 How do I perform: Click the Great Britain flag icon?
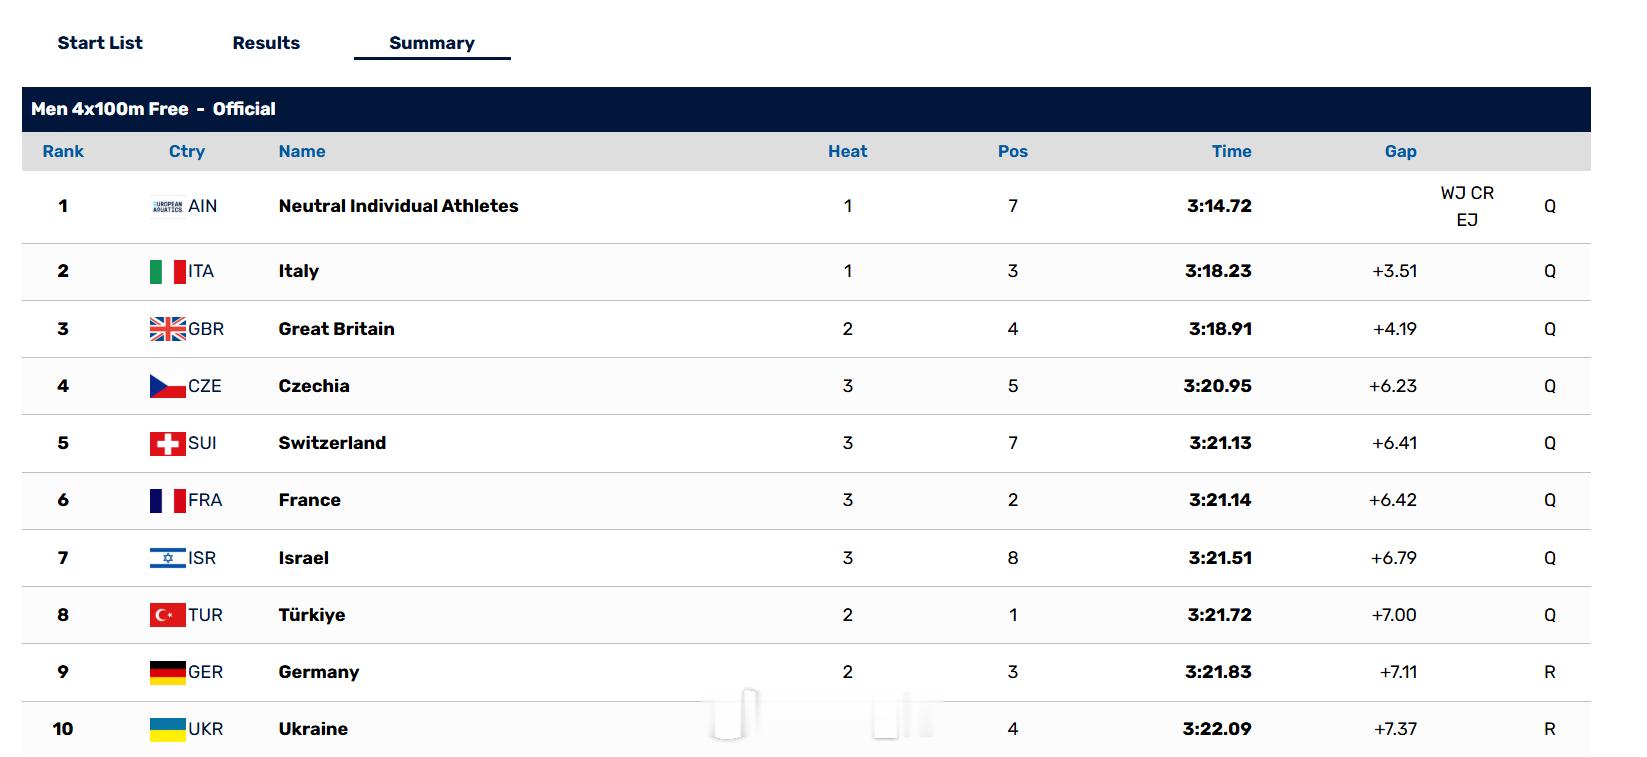click(x=168, y=329)
